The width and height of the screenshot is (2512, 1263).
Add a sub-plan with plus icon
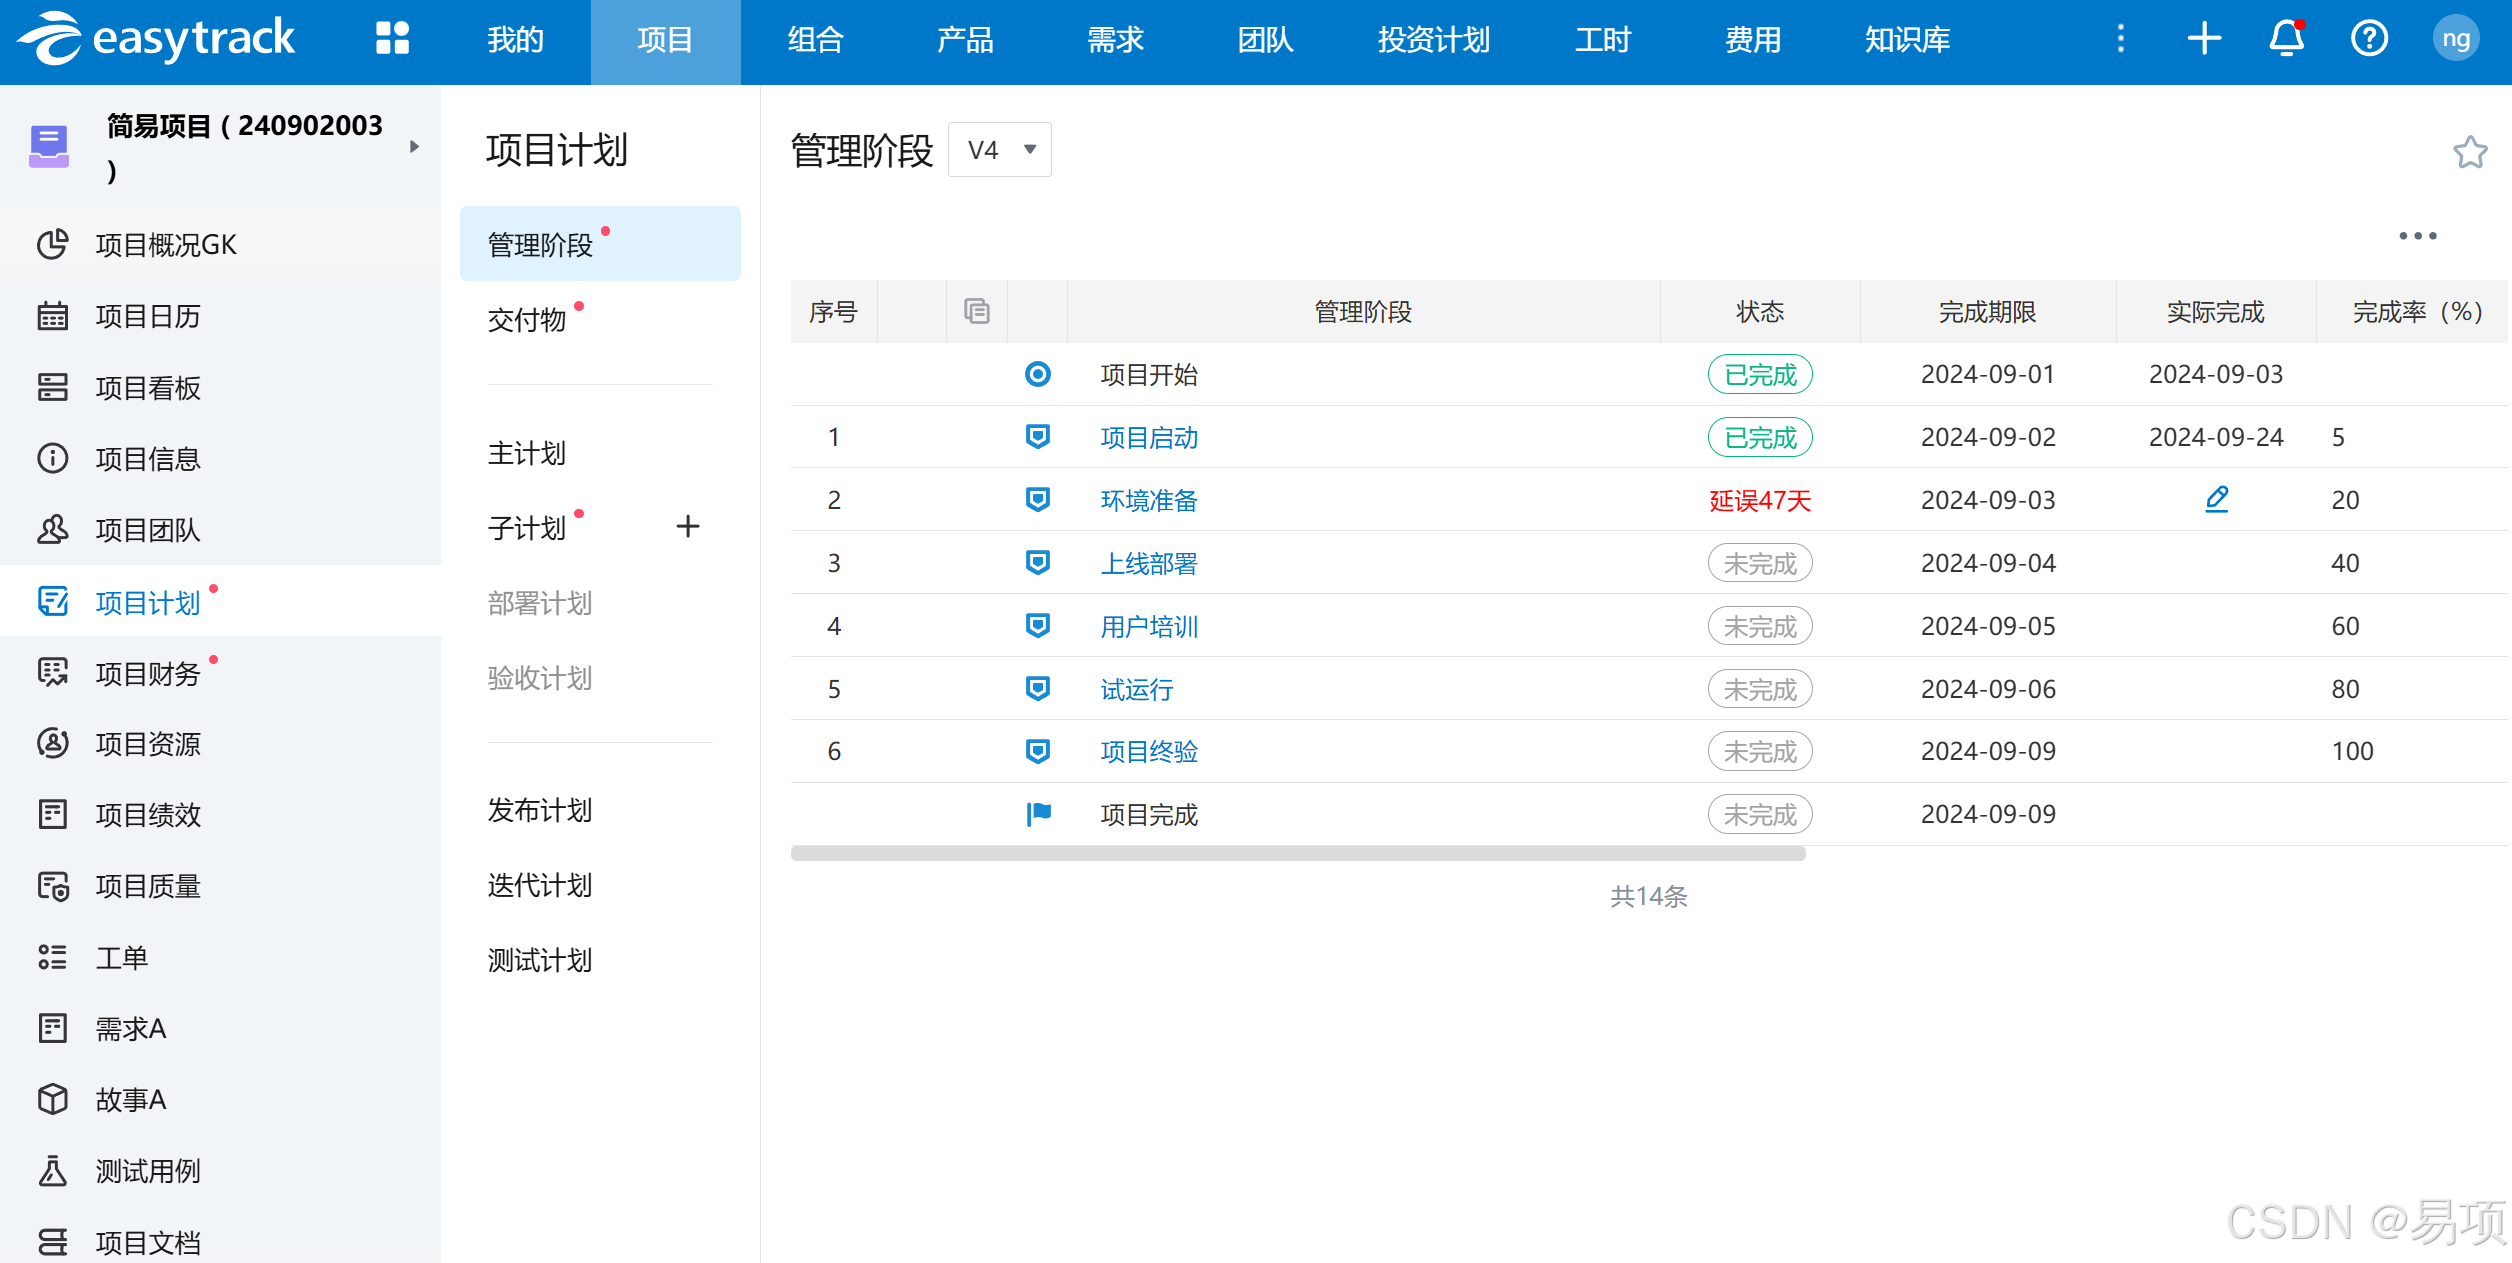(687, 526)
